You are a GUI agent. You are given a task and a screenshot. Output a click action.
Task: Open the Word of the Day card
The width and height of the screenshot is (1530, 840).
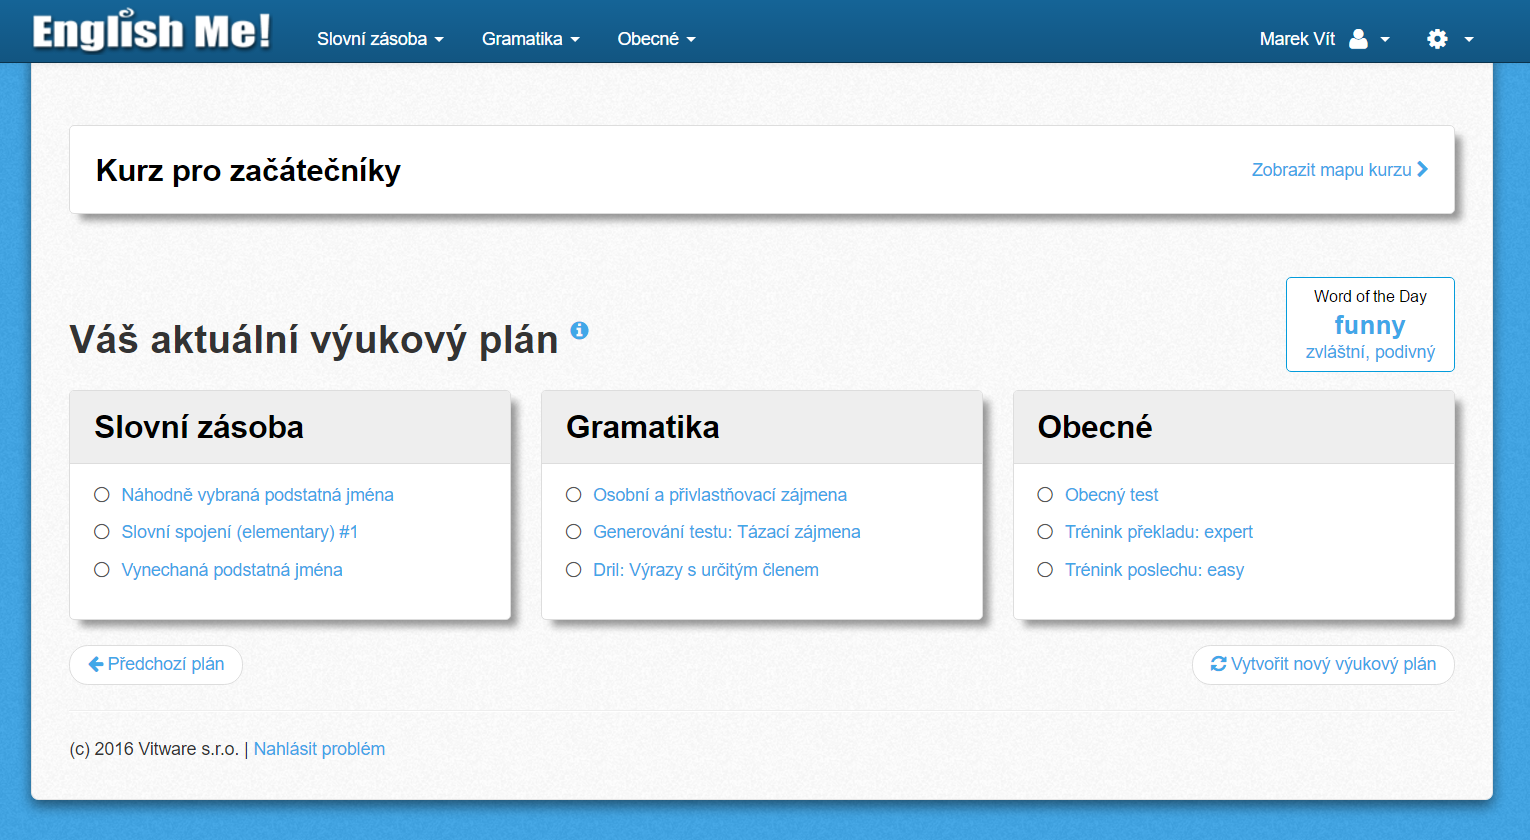tap(1370, 324)
